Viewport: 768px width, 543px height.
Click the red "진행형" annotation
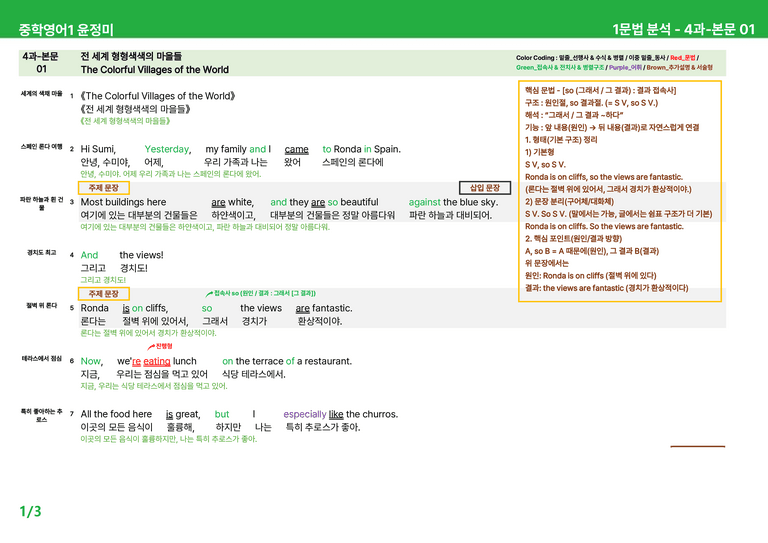click(164, 346)
